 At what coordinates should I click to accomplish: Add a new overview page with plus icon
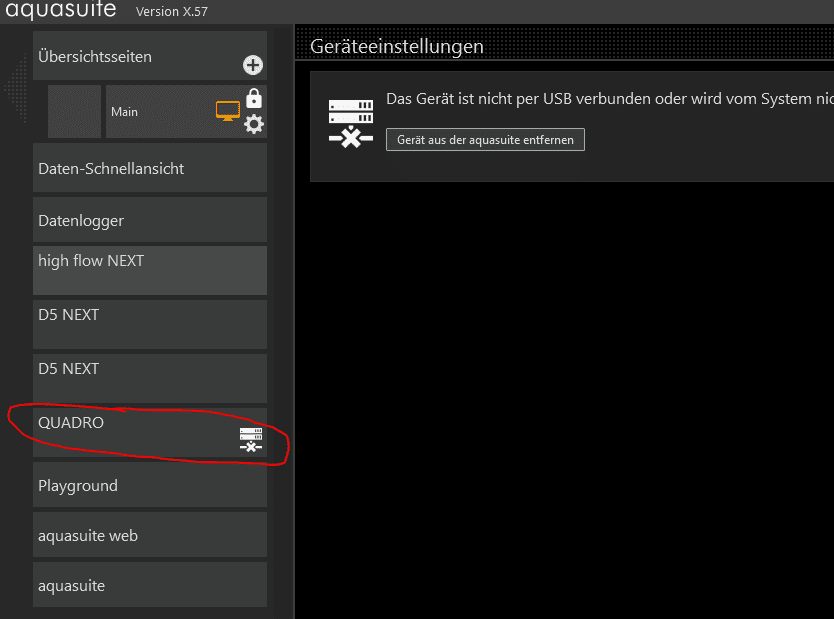pyautogui.click(x=253, y=65)
